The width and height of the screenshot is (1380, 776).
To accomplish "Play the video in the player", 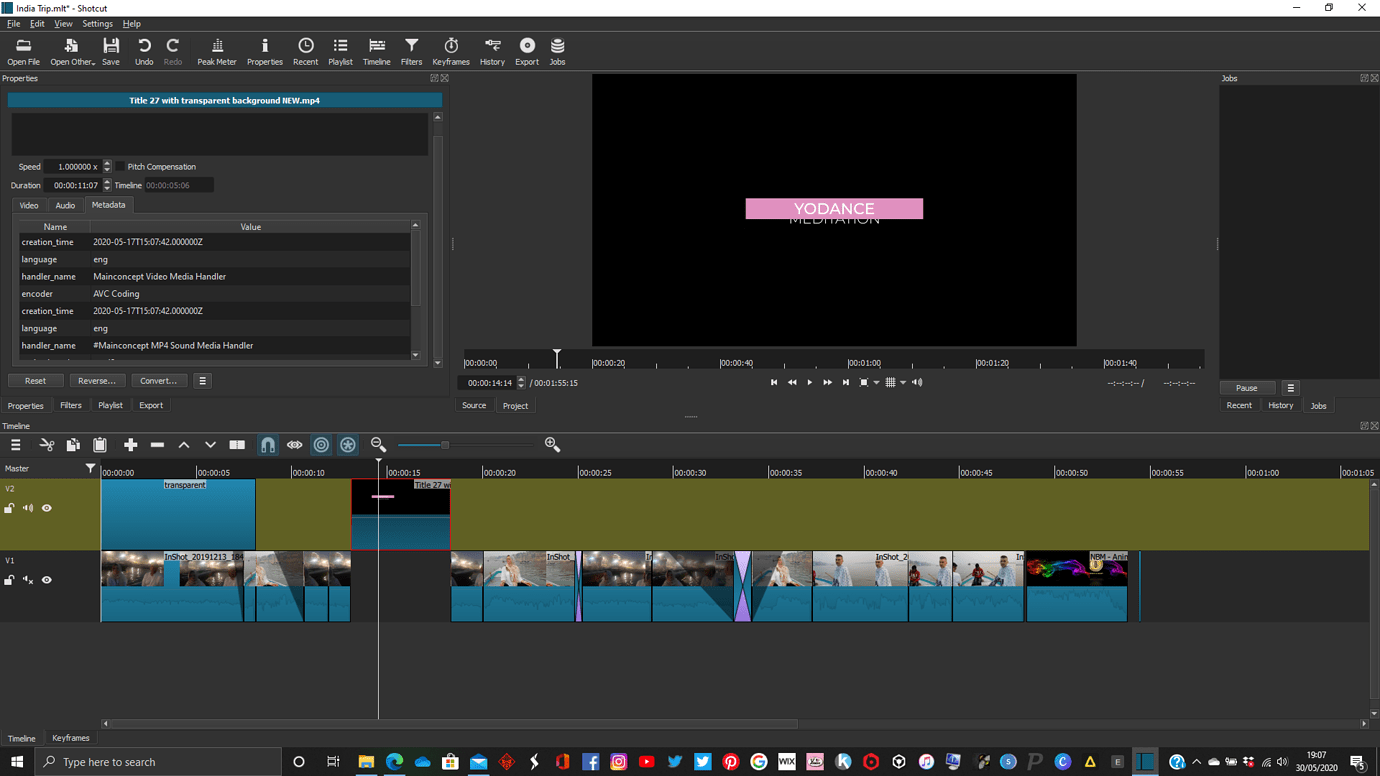I will (810, 383).
